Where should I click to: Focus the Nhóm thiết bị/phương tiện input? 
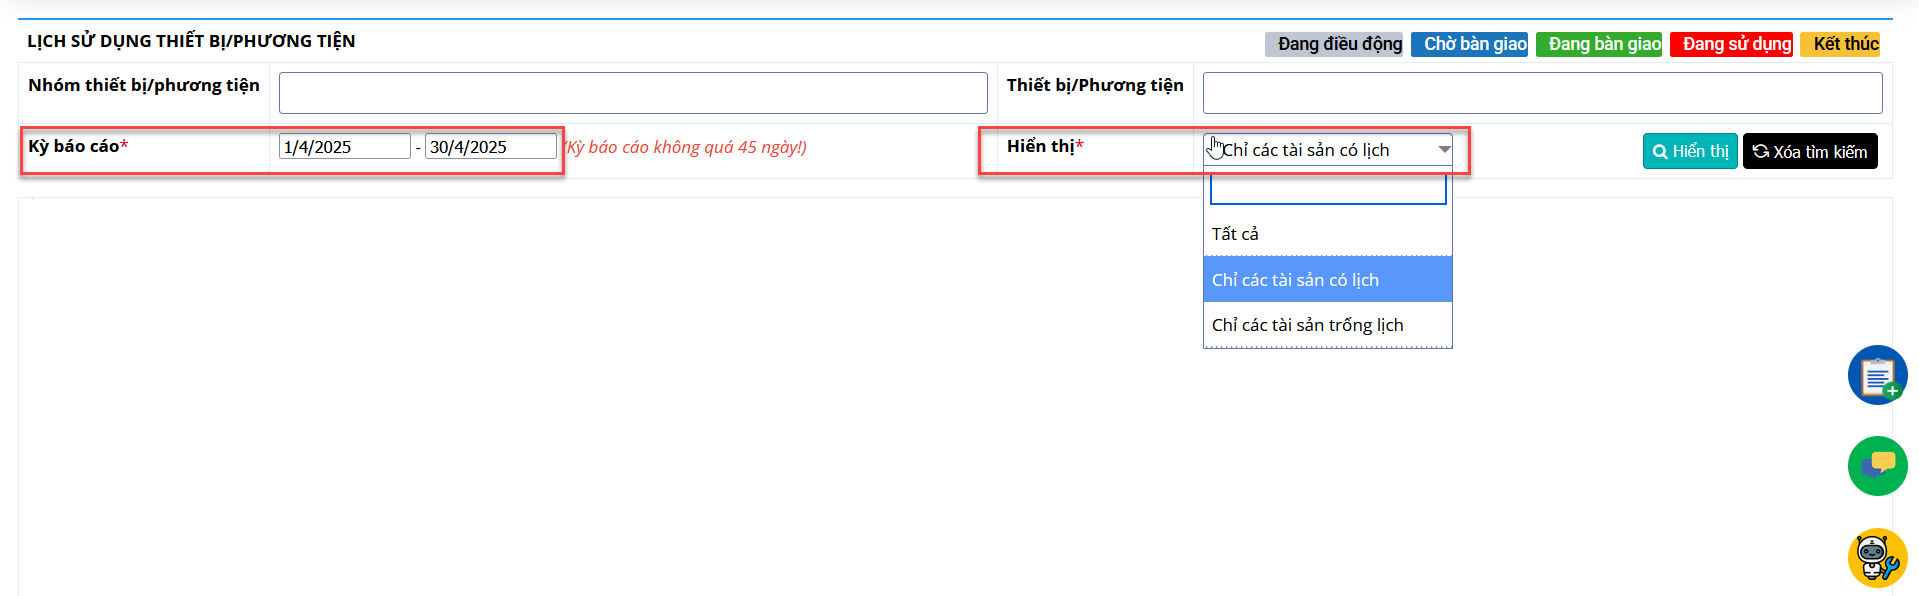pyautogui.click(x=633, y=93)
